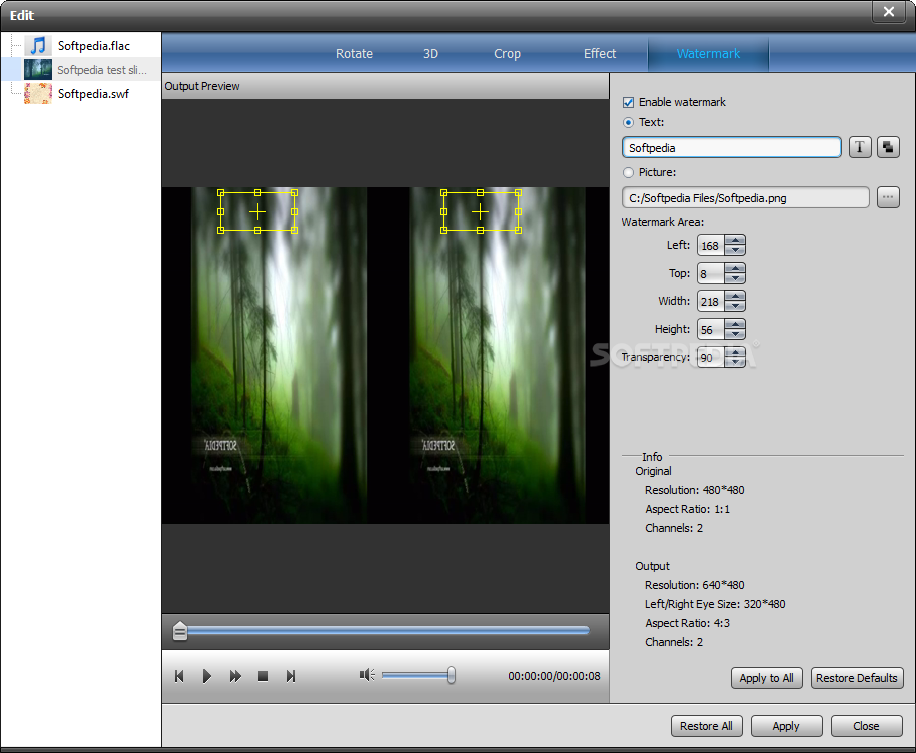
Task: Increase the Height value
Action: (735, 324)
